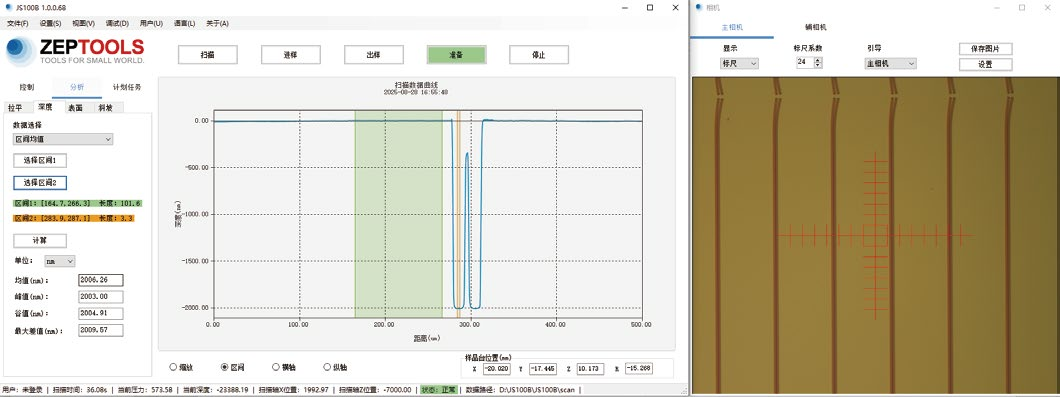The height and width of the screenshot is (397, 1060).
Task: Open the 调试(D) menu
Action: point(117,23)
